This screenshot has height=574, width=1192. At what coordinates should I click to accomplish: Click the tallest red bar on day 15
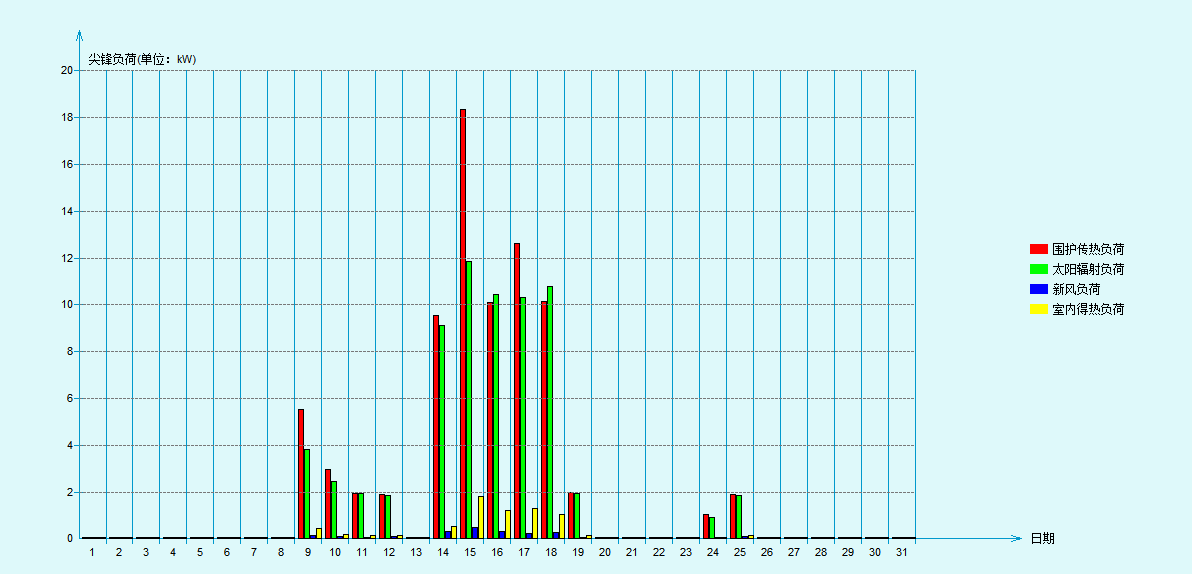pyautogui.click(x=463, y=320)
